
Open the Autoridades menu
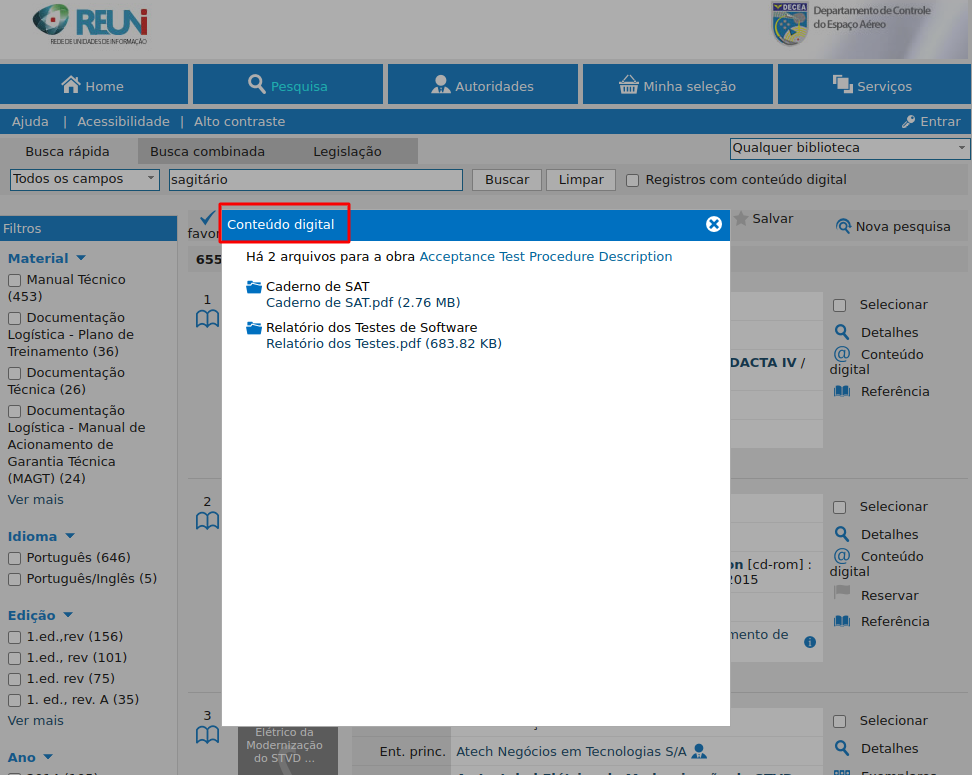[483, 84]
